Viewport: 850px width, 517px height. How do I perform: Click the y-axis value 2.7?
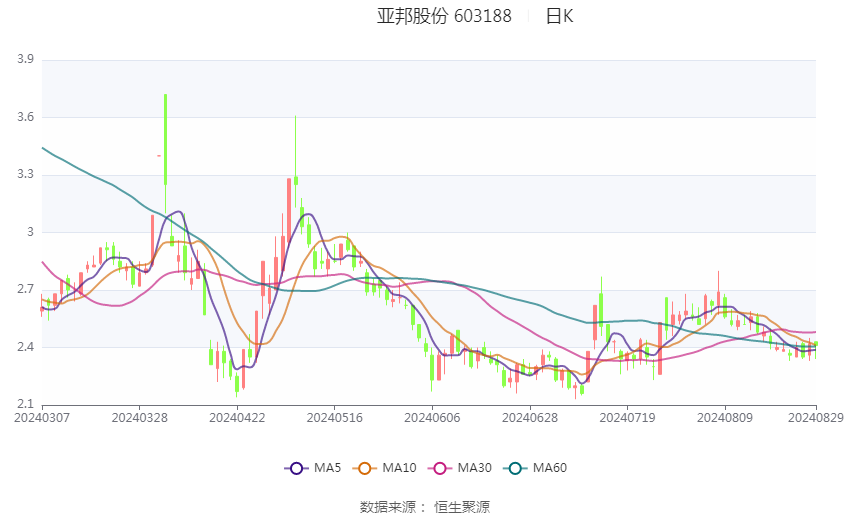[25, 289]
